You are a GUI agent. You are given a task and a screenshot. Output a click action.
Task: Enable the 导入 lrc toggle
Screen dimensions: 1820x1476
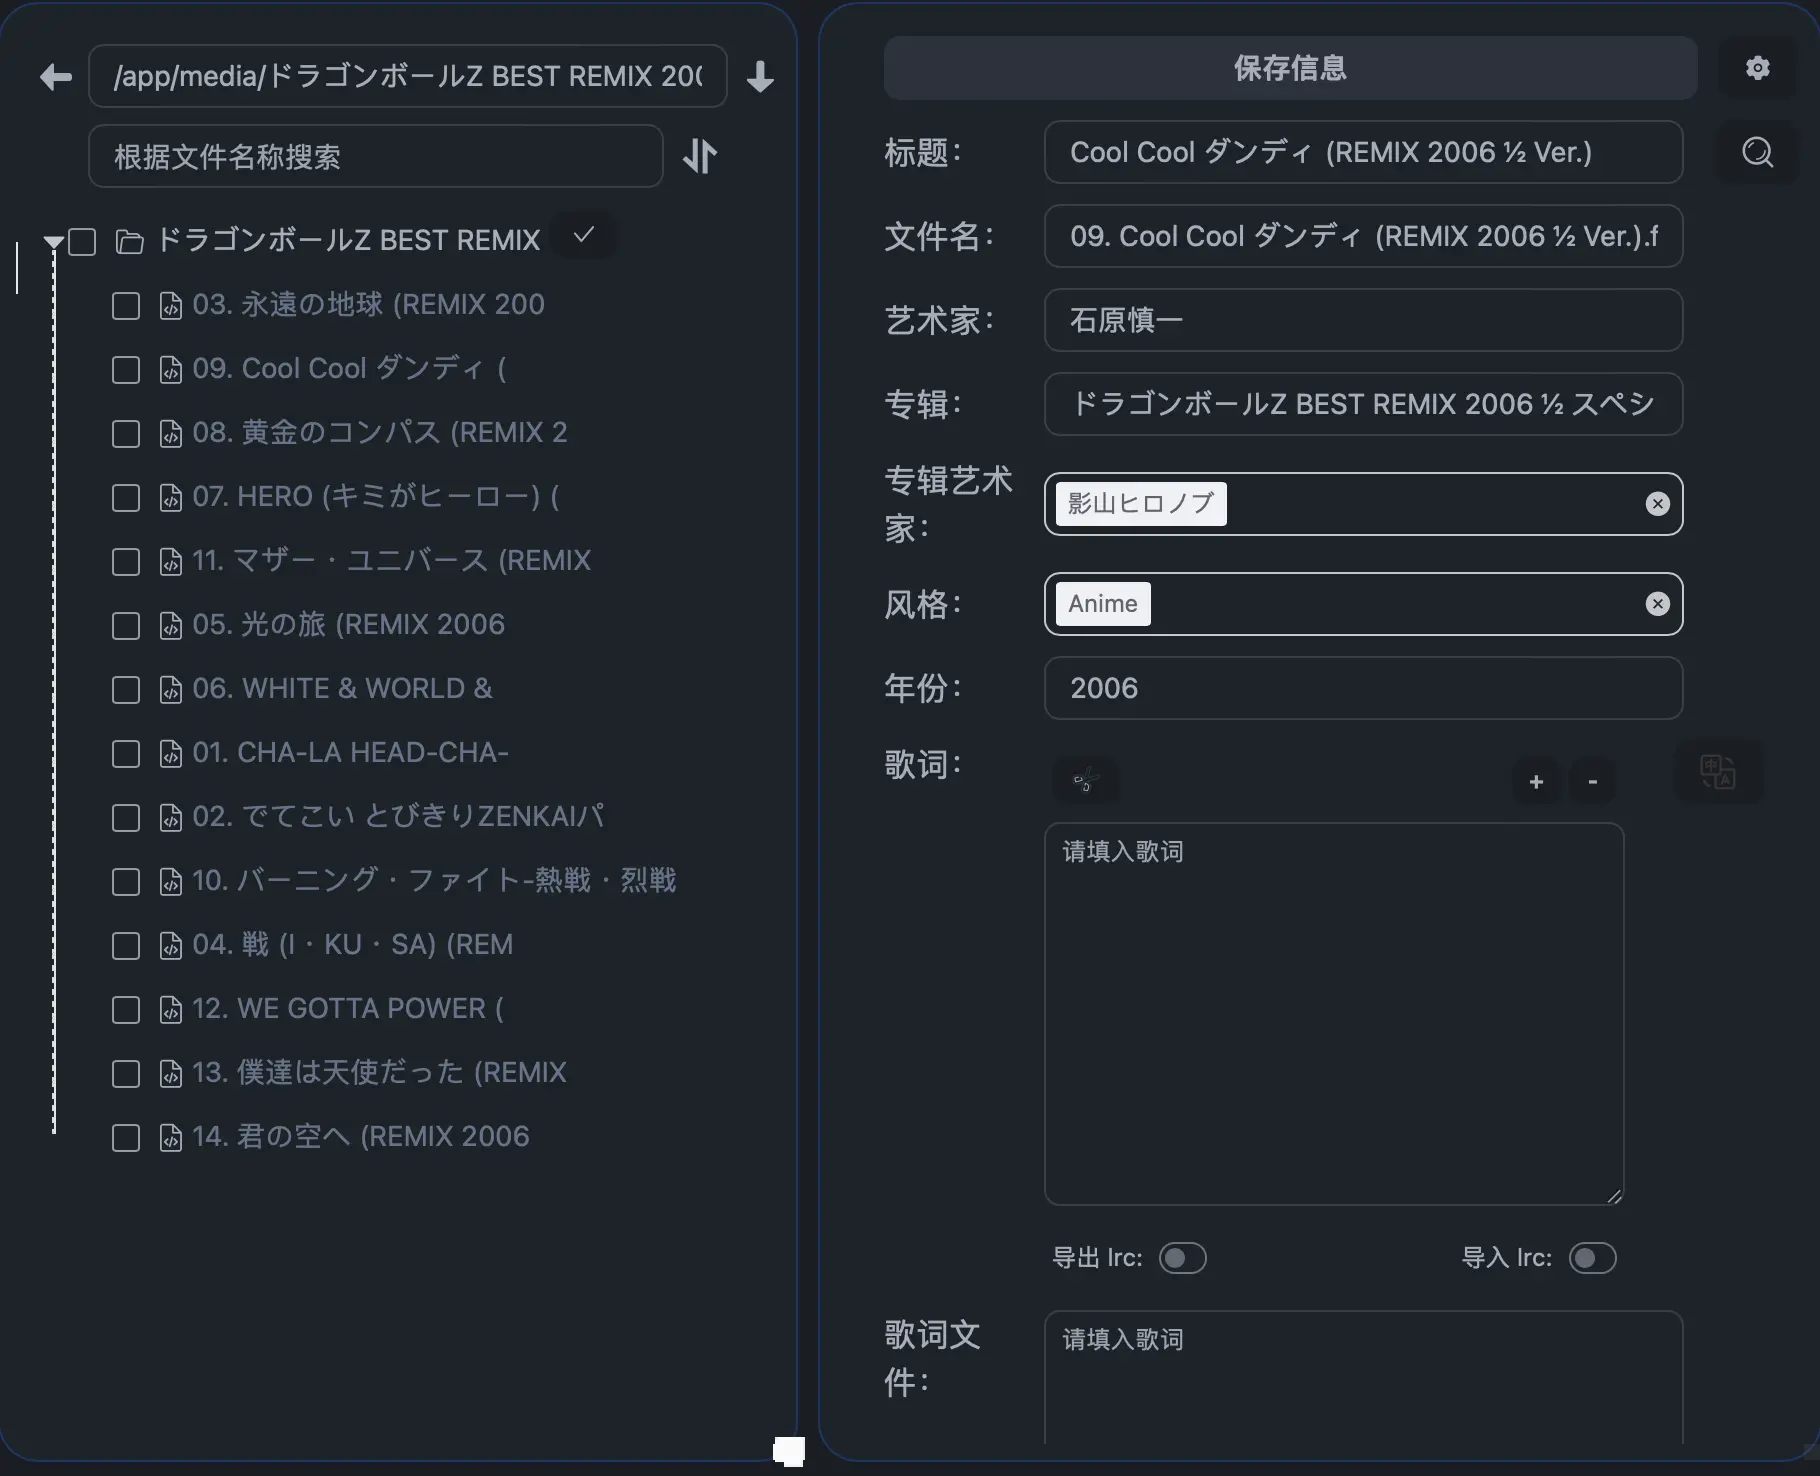pyautogui.click(x=1593, y=1258)
